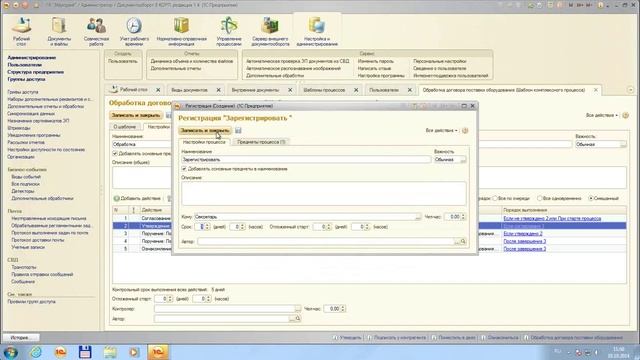Click История button at bottom left

(20, 338)
